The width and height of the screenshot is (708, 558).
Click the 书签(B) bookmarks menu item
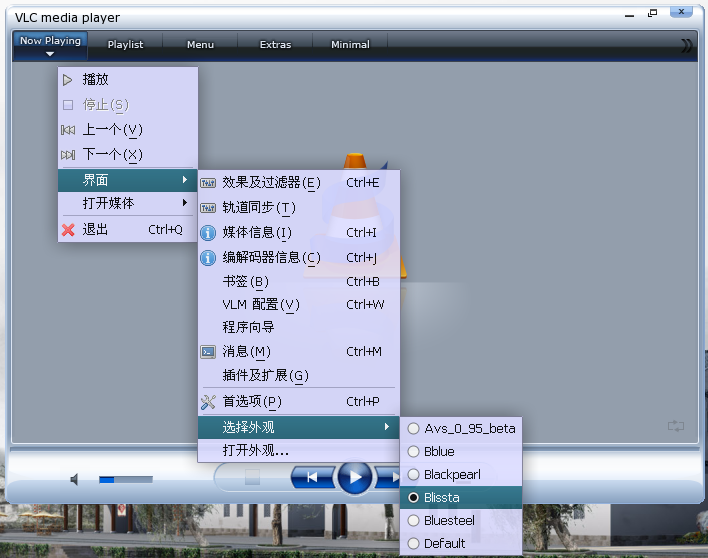pos(298,282)
